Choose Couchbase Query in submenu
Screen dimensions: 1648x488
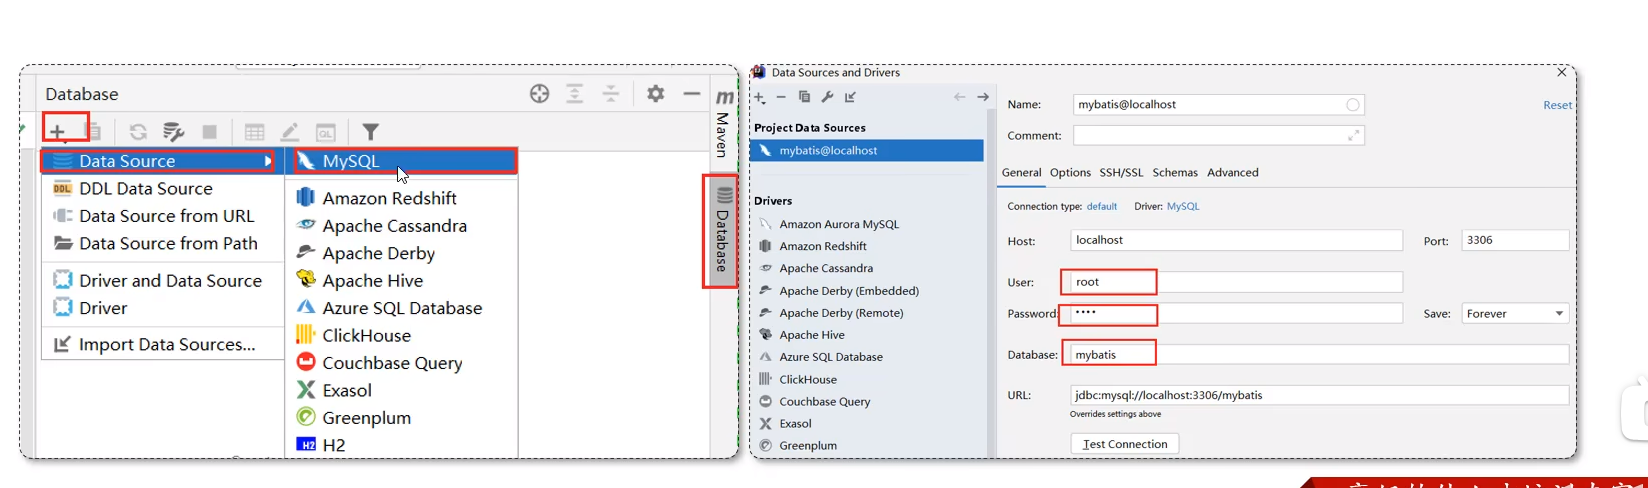click(403, 363)
